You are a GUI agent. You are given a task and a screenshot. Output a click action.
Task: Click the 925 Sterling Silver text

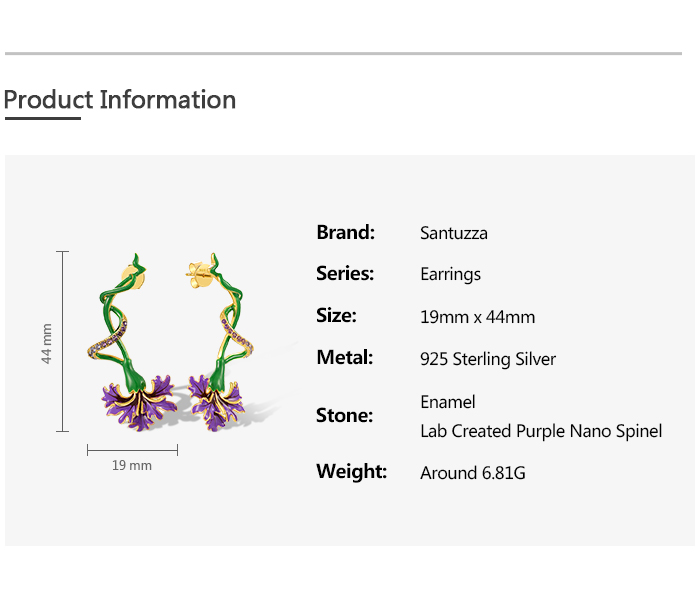[x=488, y=359]
